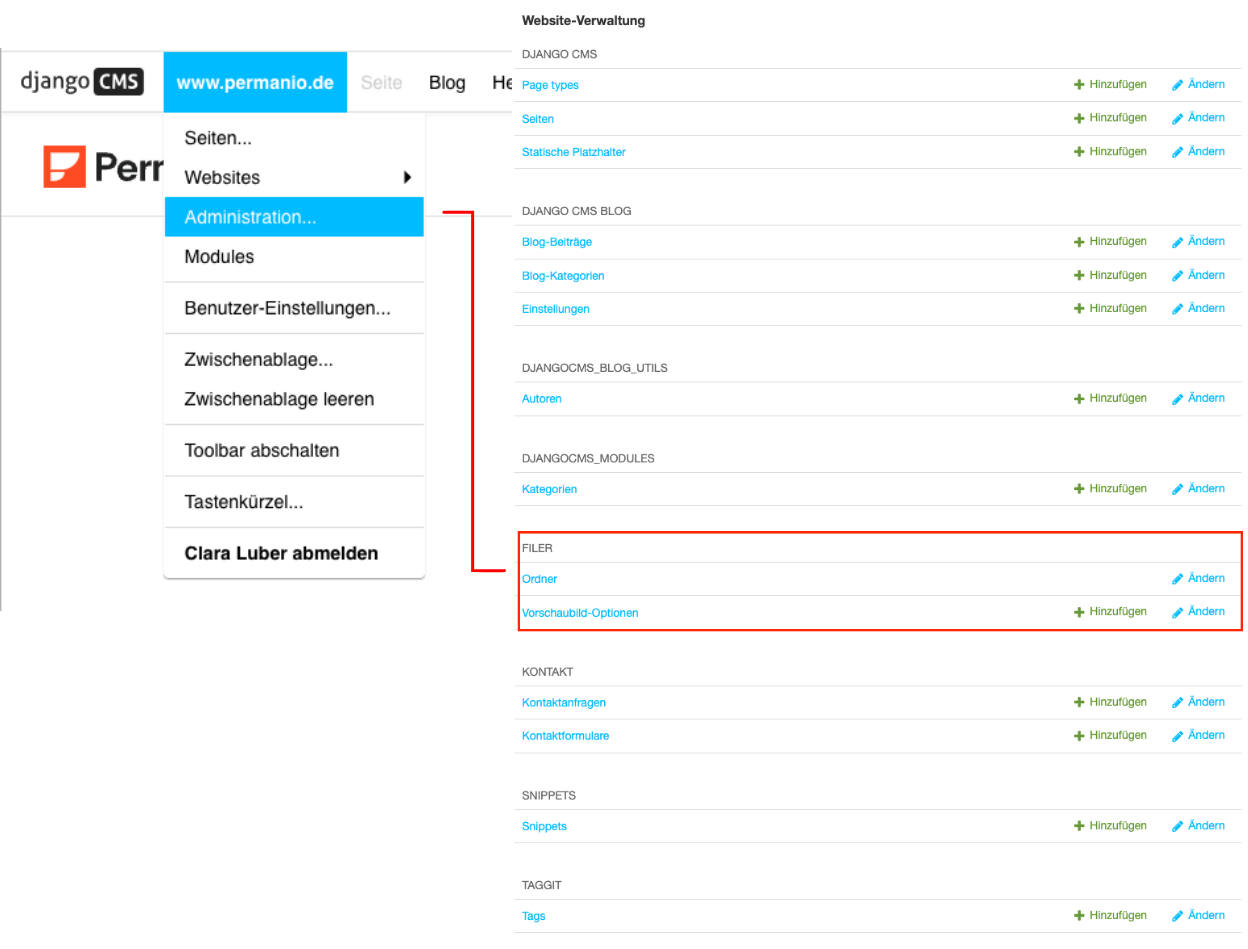
Task: Click Ändern pencil for Vorschaubild-Optionen
Action: click(x=1198, y=612)
